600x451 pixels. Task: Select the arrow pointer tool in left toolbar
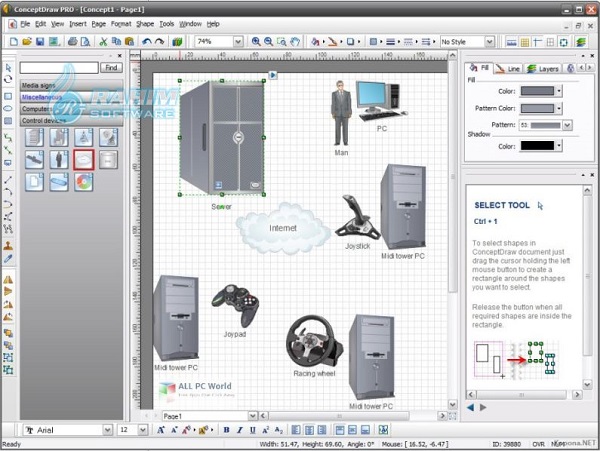(x=8, y=67)
